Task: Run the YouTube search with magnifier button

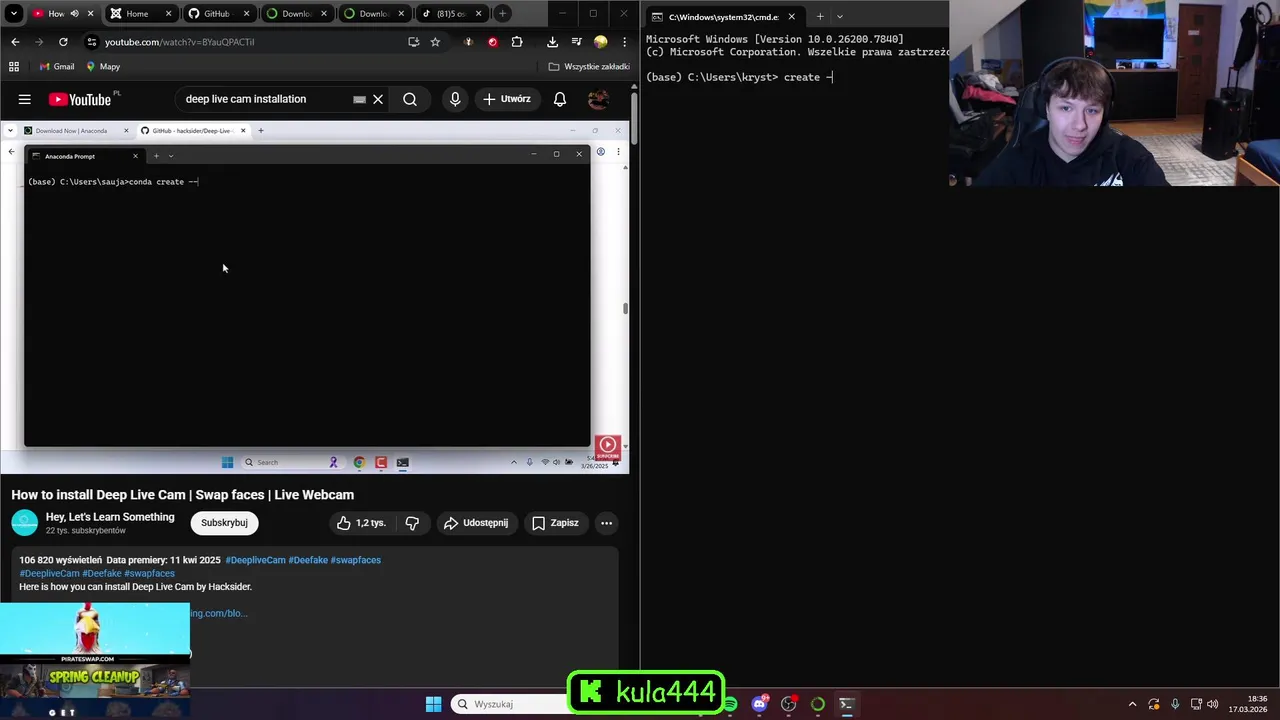Action: (x=410, y=99)
